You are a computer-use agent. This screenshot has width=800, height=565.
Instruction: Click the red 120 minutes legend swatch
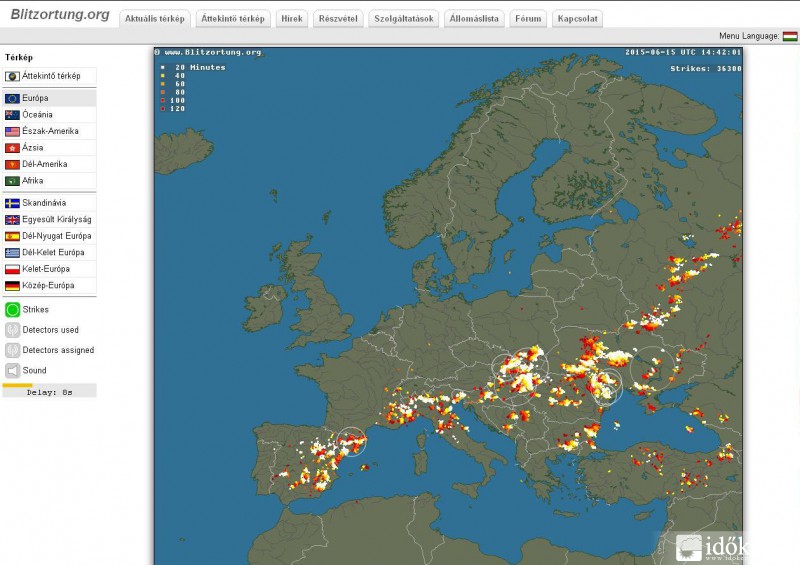(163, 109)
